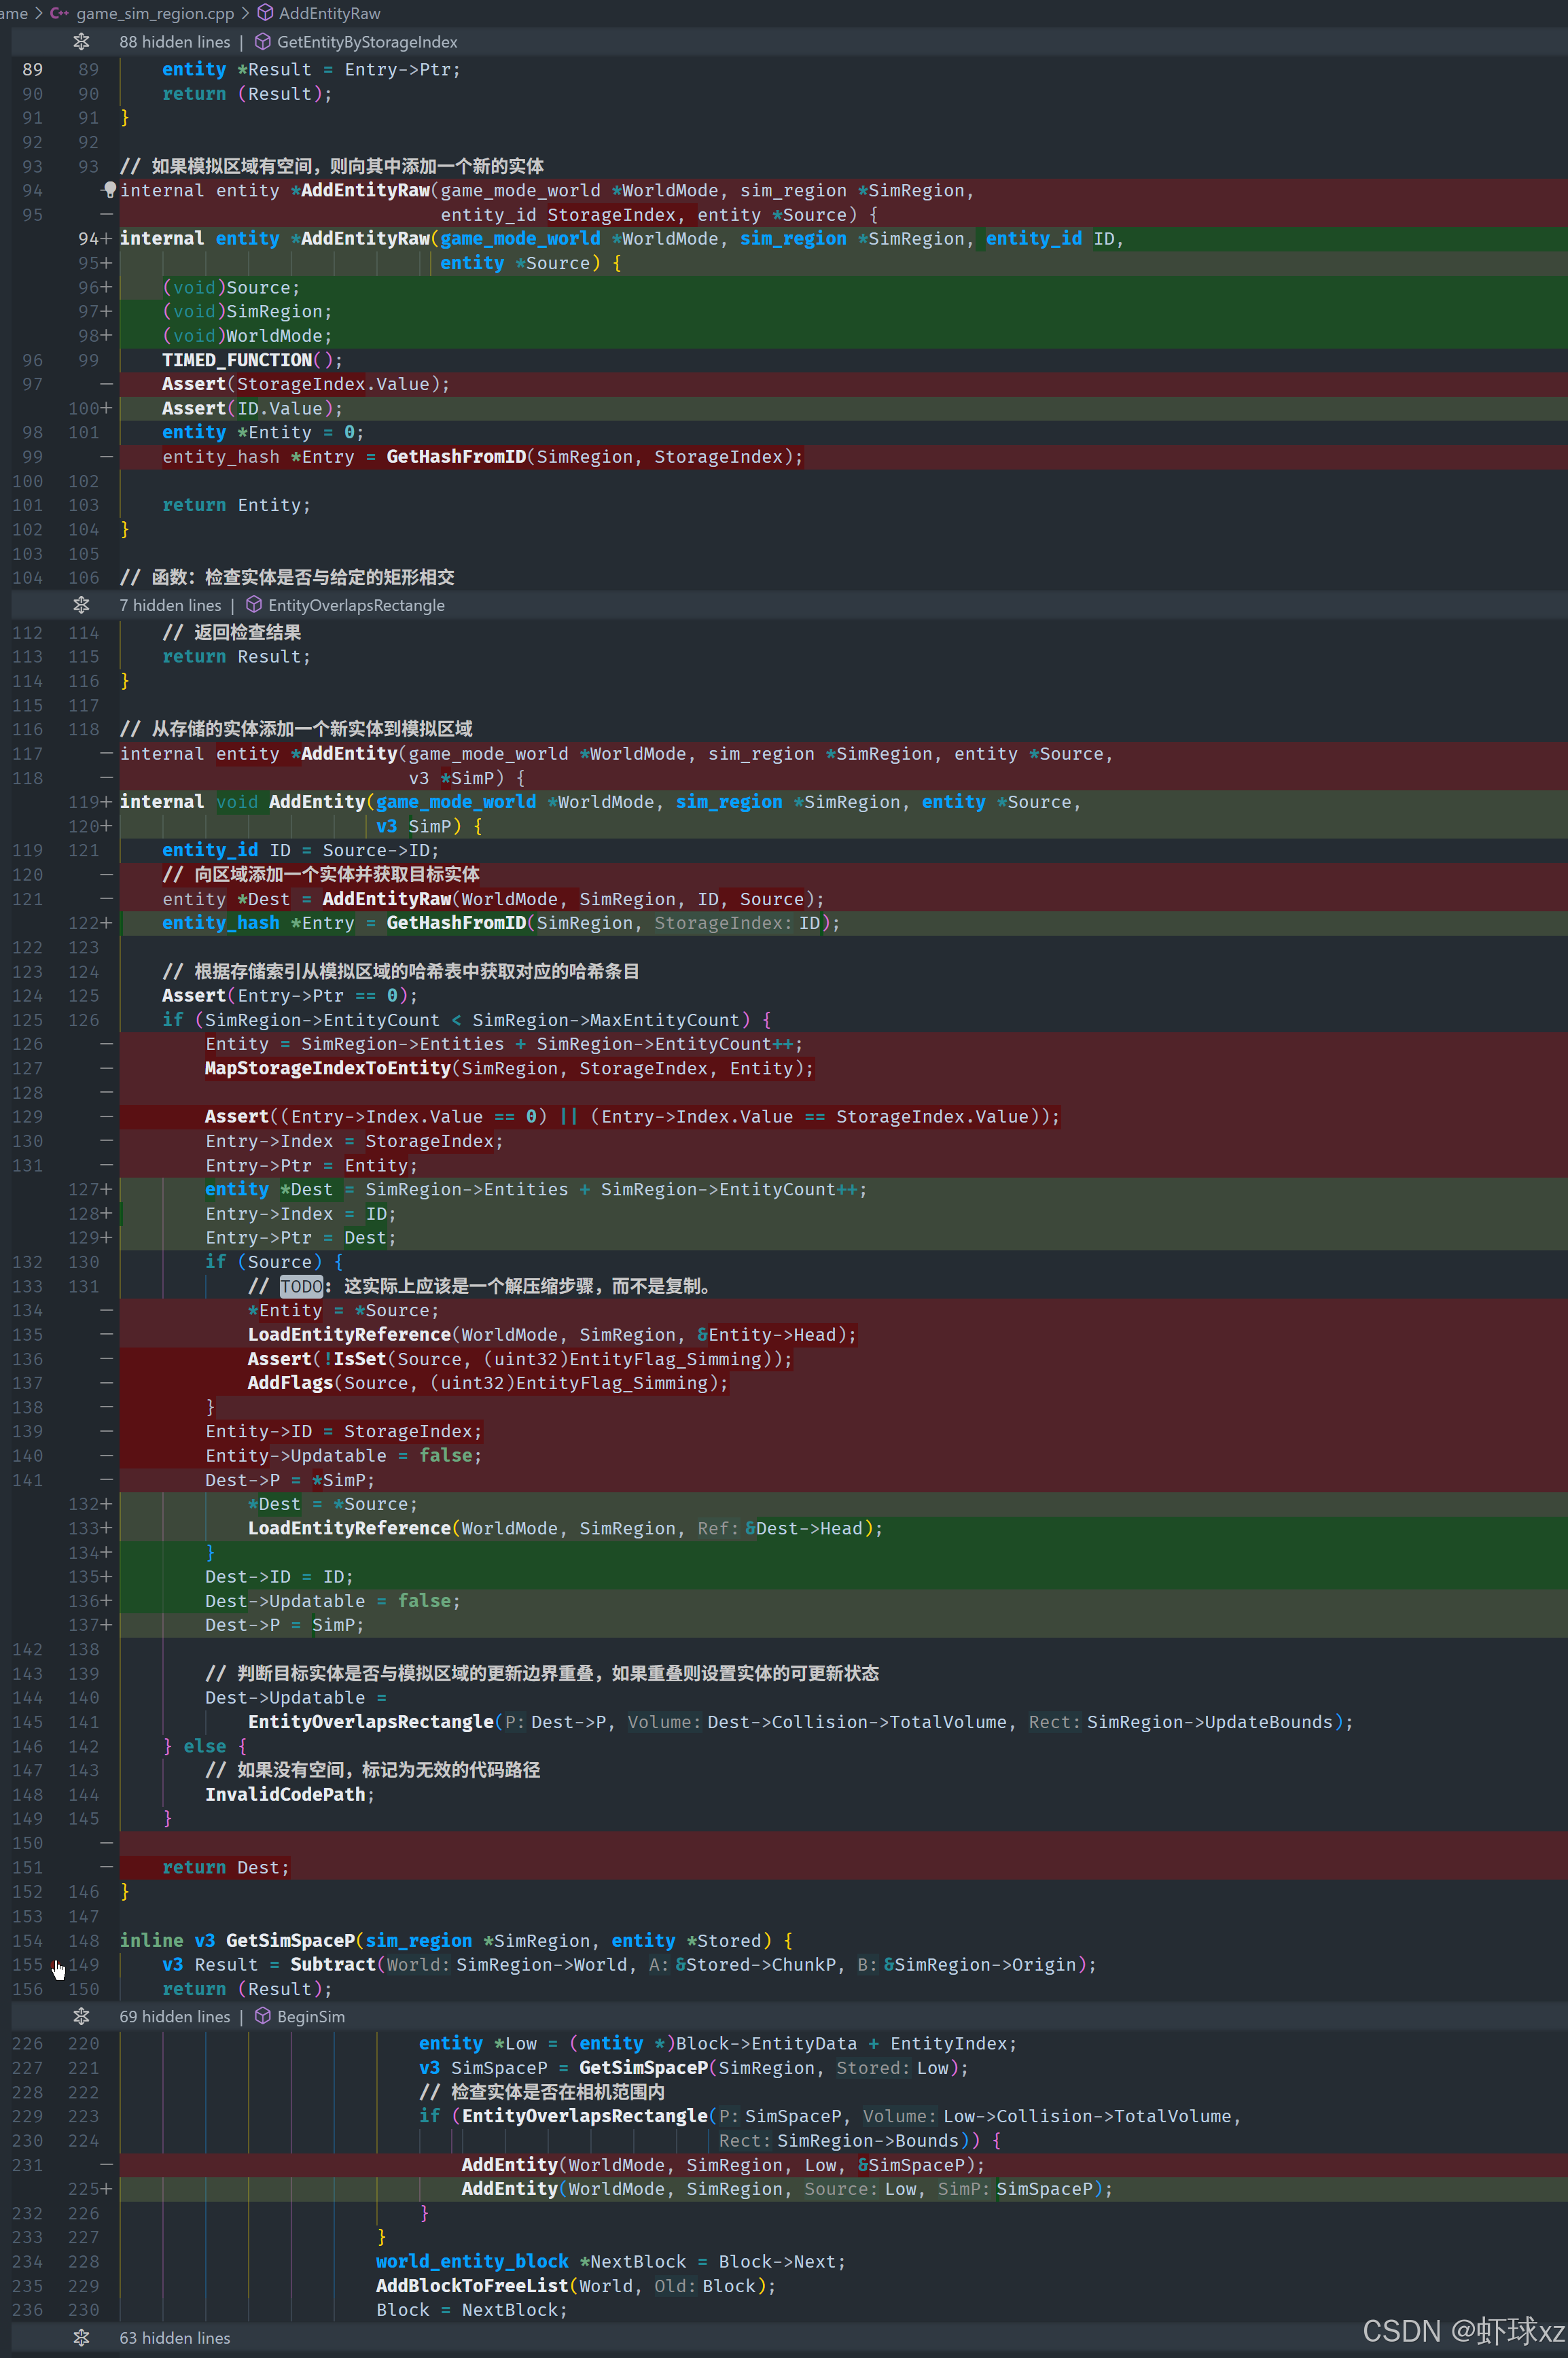The width and height of the screenshot is (1568, 2358).
Task: Reveal the 88 hidden lines text
Action: coord(175,42)
